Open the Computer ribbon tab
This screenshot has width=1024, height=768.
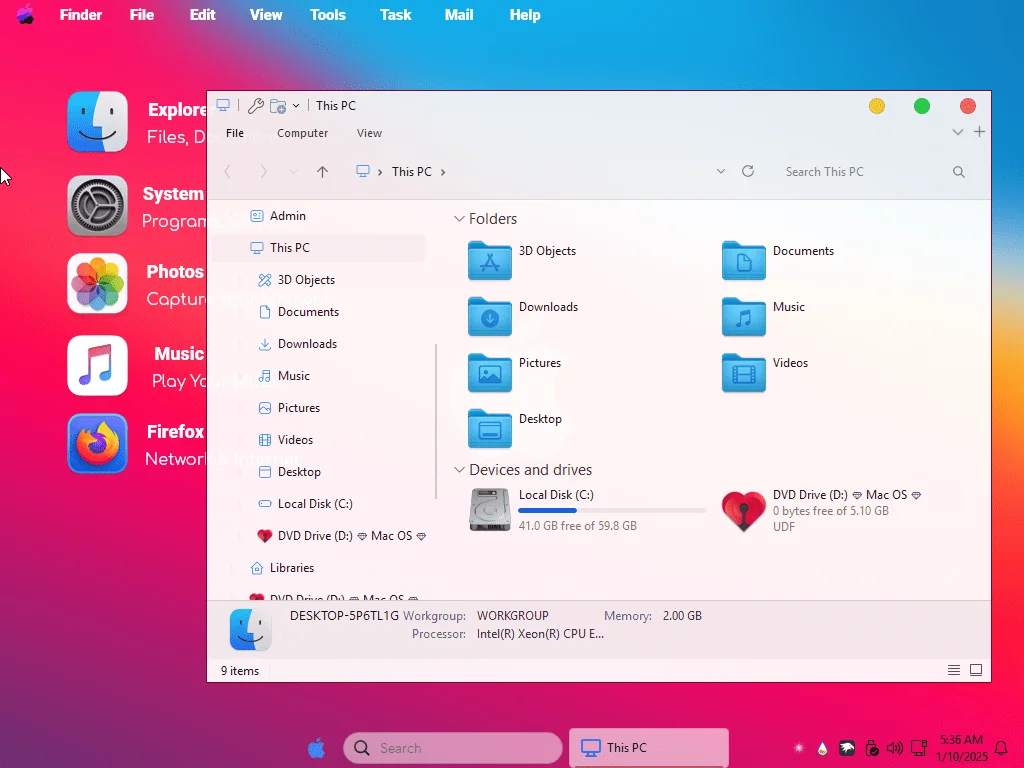[302, 133]
